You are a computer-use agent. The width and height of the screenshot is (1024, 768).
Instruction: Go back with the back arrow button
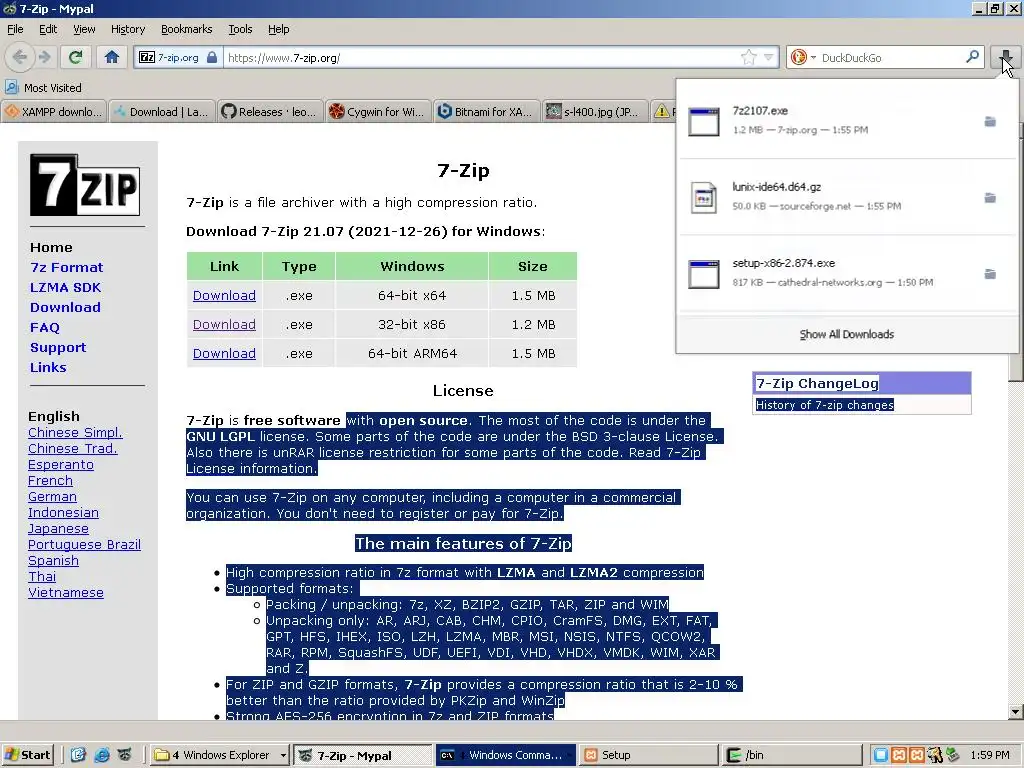(20, 57)
